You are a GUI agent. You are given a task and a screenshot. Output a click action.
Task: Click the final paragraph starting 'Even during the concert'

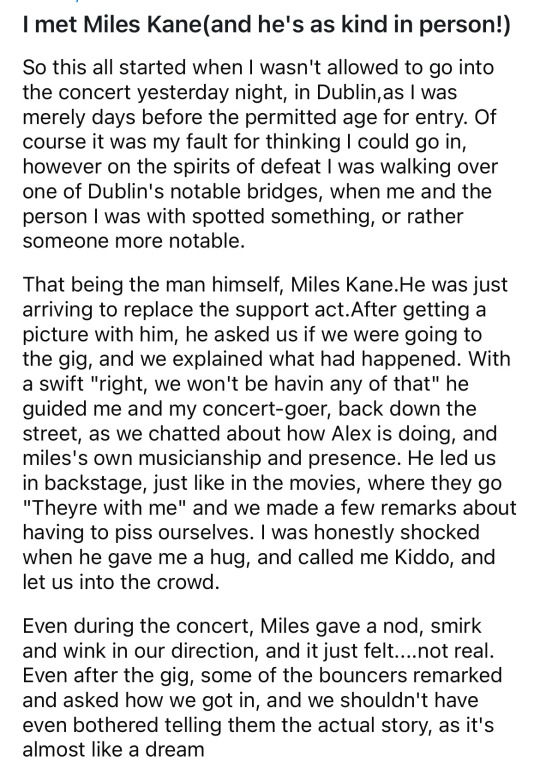click(x=262, y=688)
